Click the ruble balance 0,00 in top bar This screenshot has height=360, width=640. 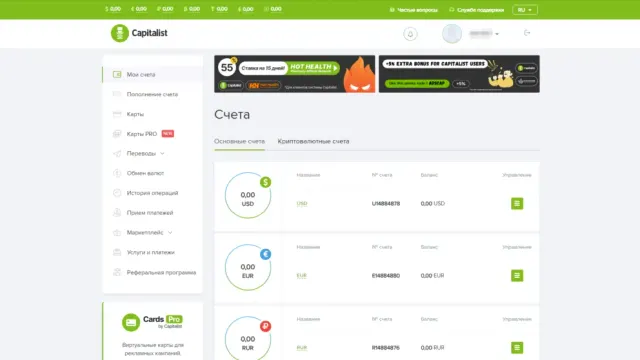[x=165, y=9]
